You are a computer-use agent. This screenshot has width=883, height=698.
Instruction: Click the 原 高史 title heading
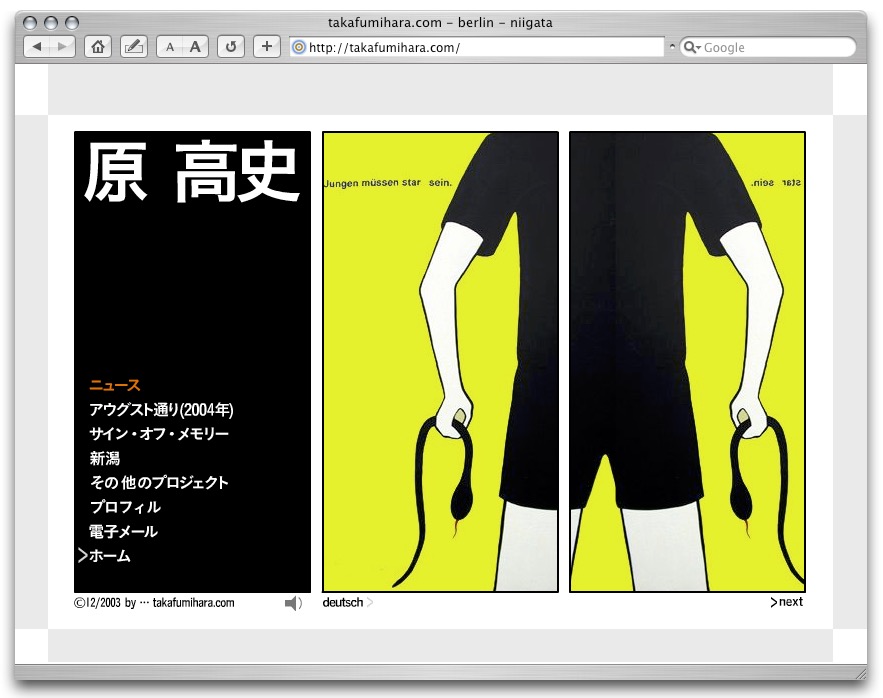191,172
